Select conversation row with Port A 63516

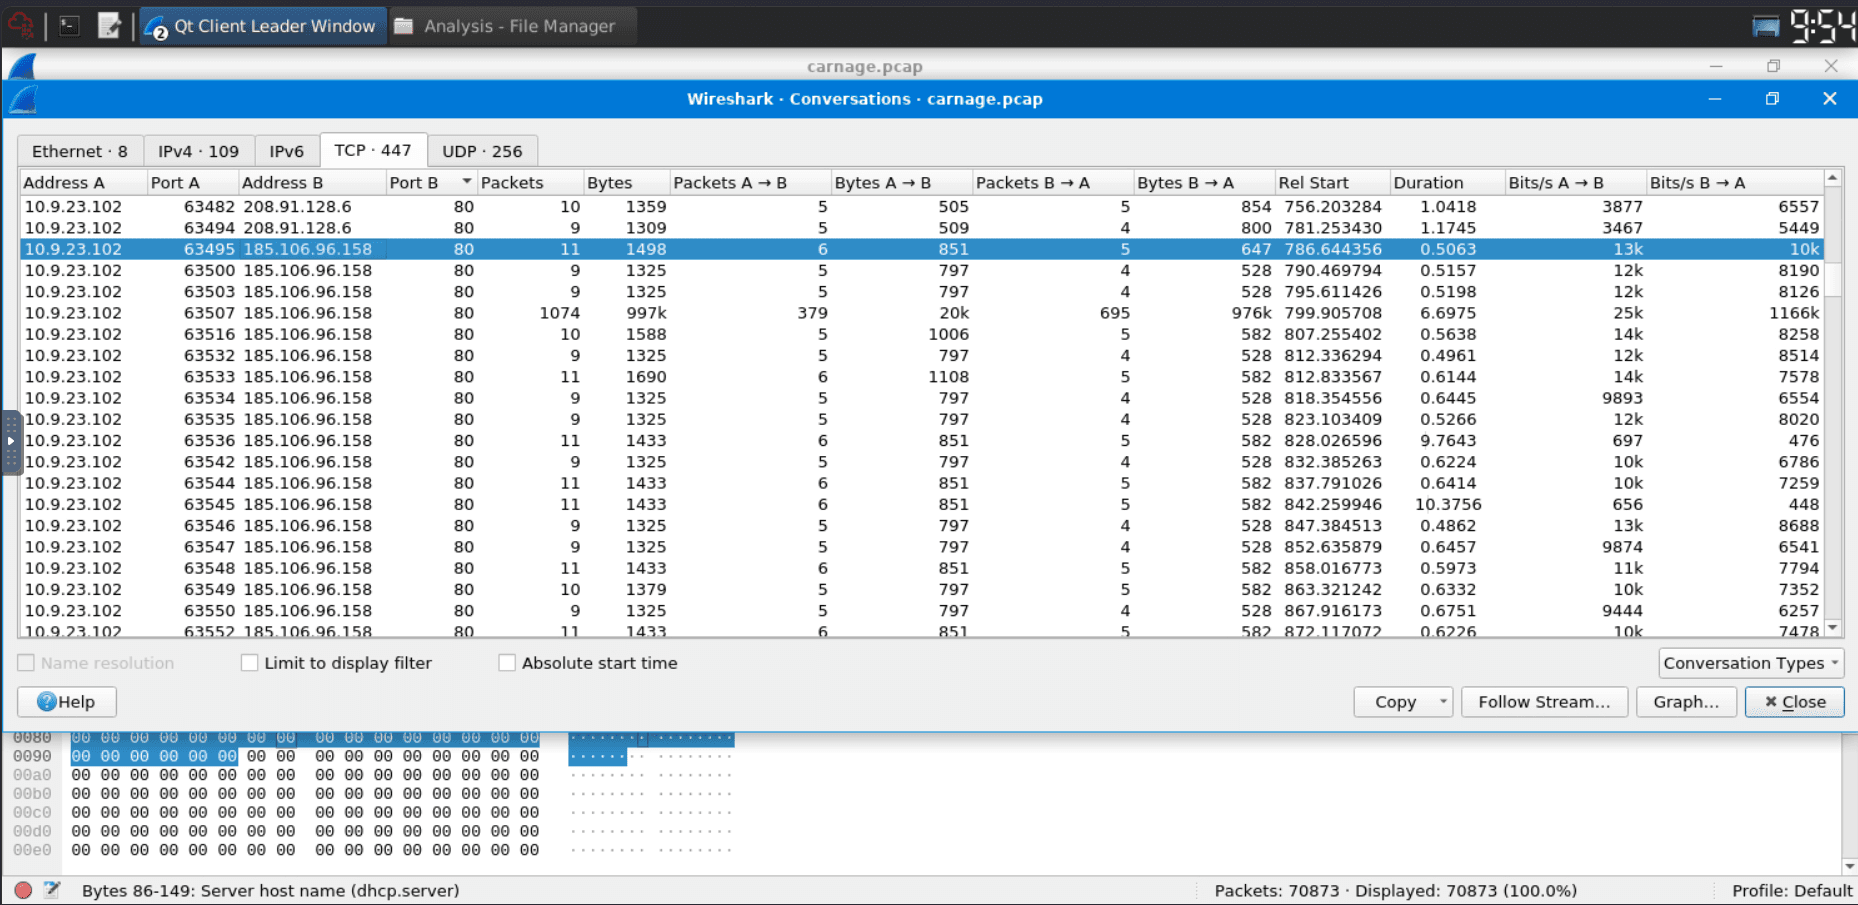click(921, 334)
